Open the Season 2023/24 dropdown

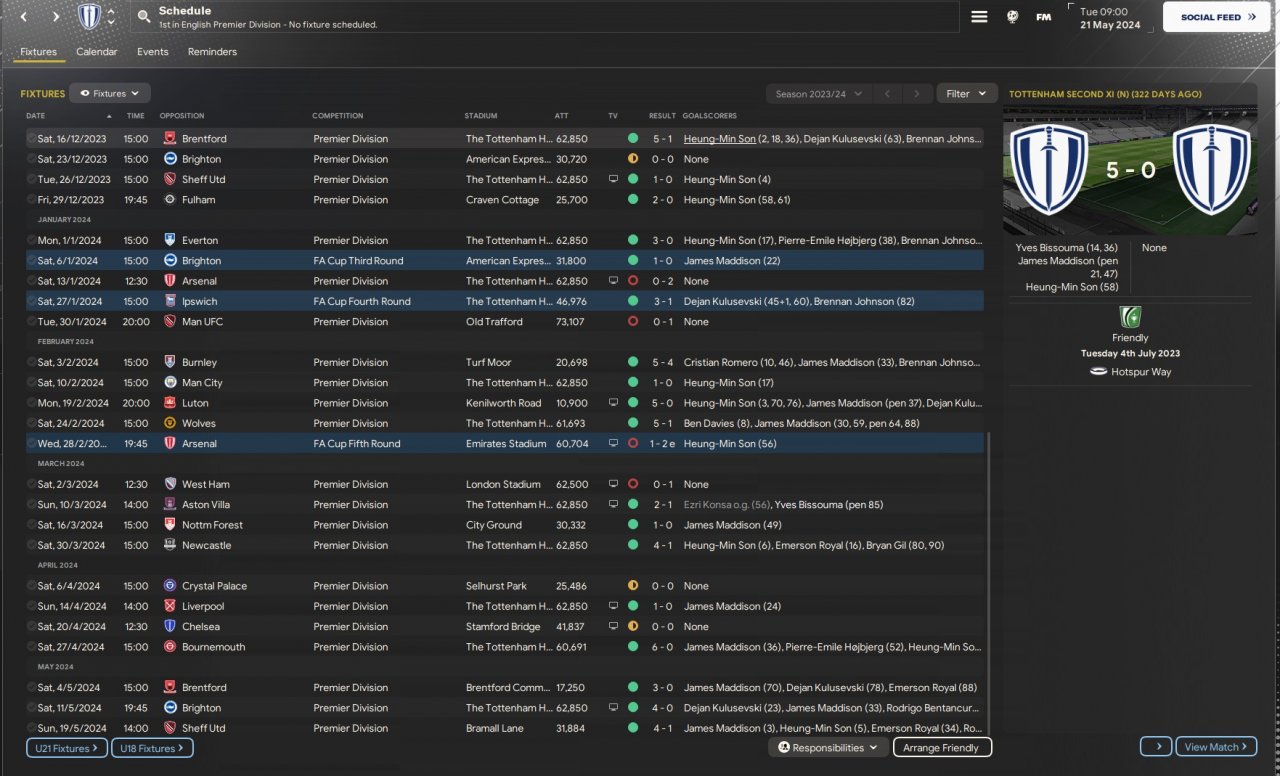pos(819,94)
